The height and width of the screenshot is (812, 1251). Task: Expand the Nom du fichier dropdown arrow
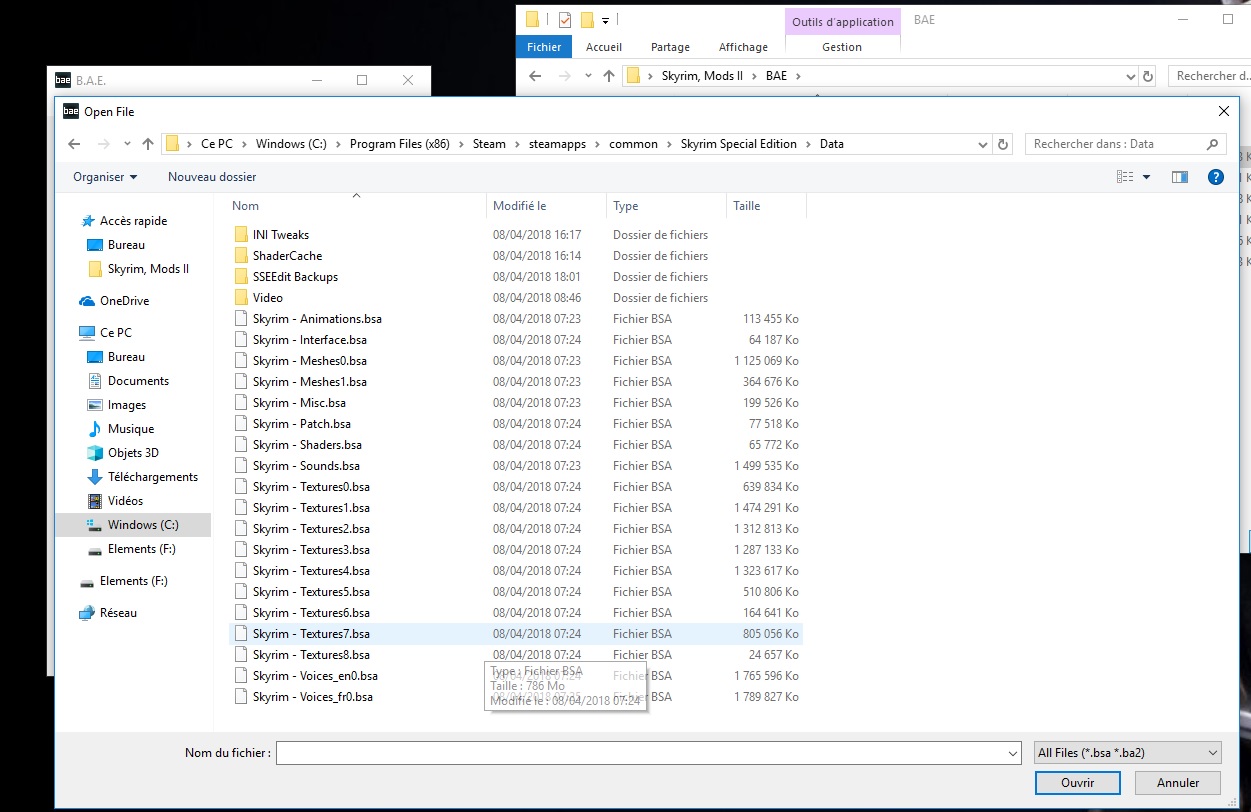1012,753
